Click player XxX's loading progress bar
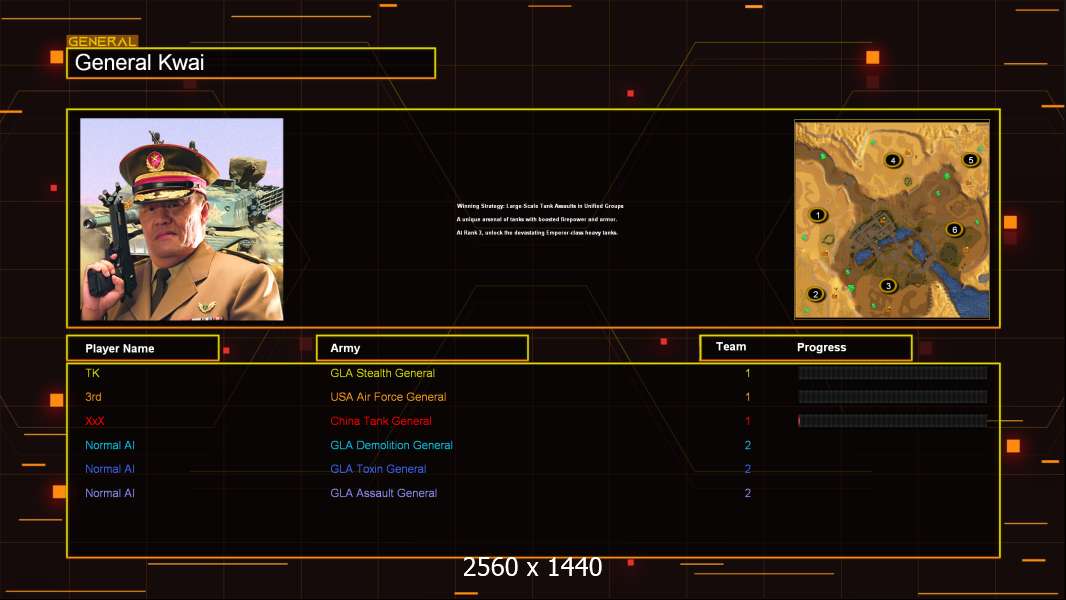 pyautogui.click(x=892, y=421)
